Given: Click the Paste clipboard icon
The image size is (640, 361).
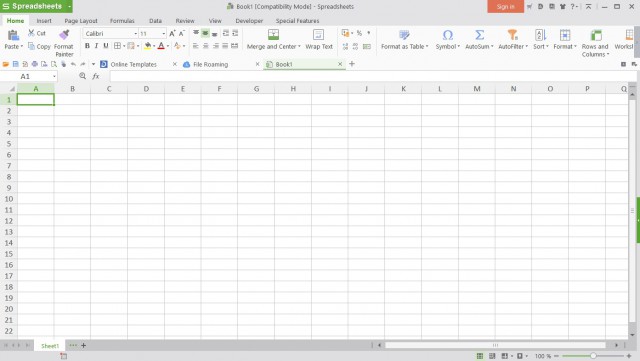Looking at the screenshot, I should click(x=13, y=35).
